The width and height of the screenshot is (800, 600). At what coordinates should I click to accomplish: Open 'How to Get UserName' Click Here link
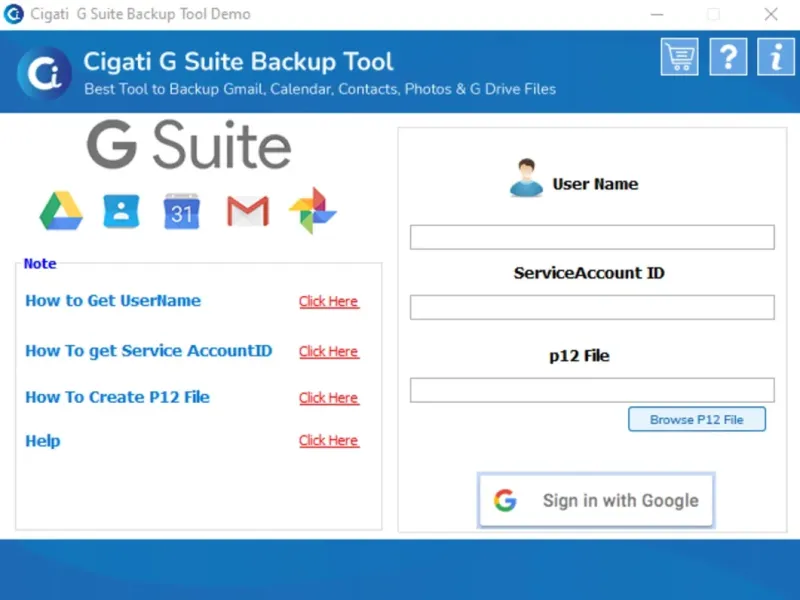click(328, 302)
